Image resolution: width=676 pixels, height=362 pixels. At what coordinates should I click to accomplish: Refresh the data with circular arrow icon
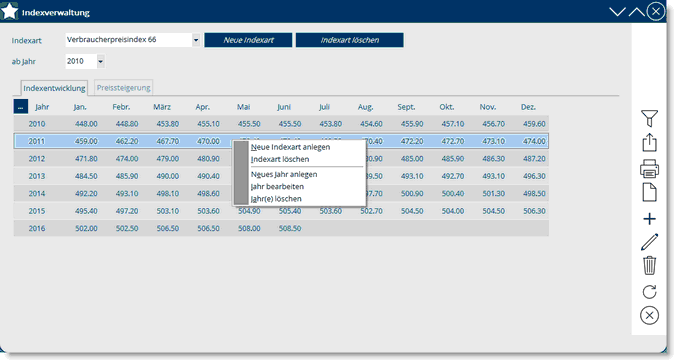[649, 292]
